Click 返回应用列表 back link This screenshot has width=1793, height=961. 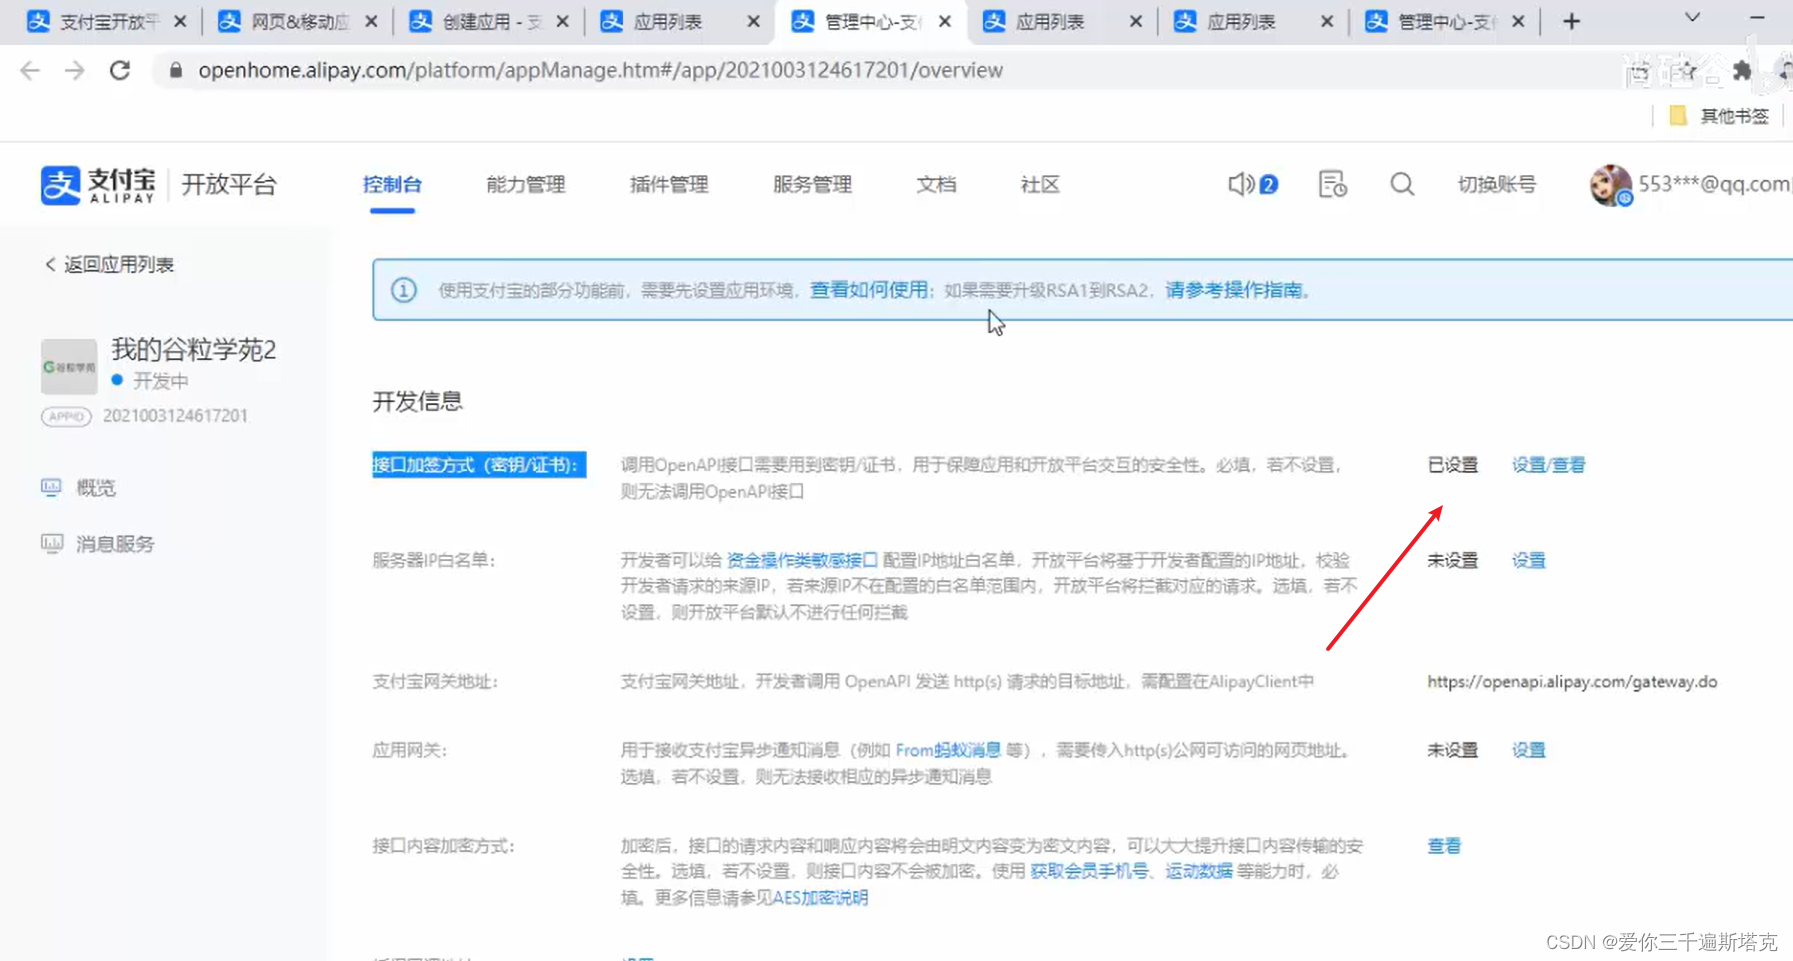click(109, 265)
